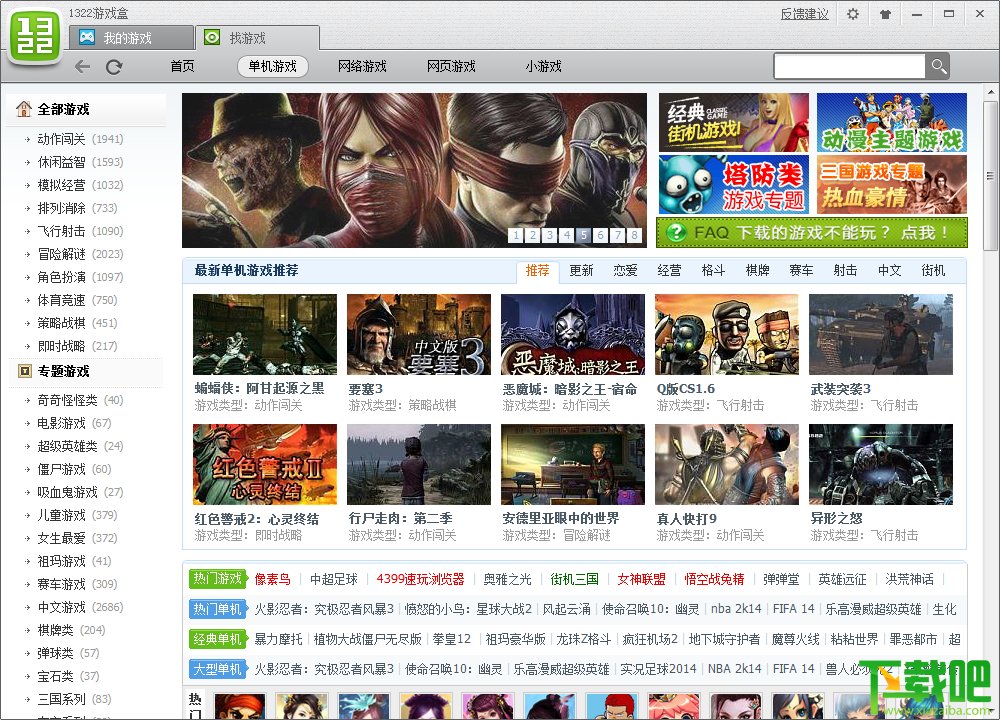The width and height of the screenshot is (1000, 720).
Task: Expand 中文游戏 (2686) category
Action: coord(80,606)
